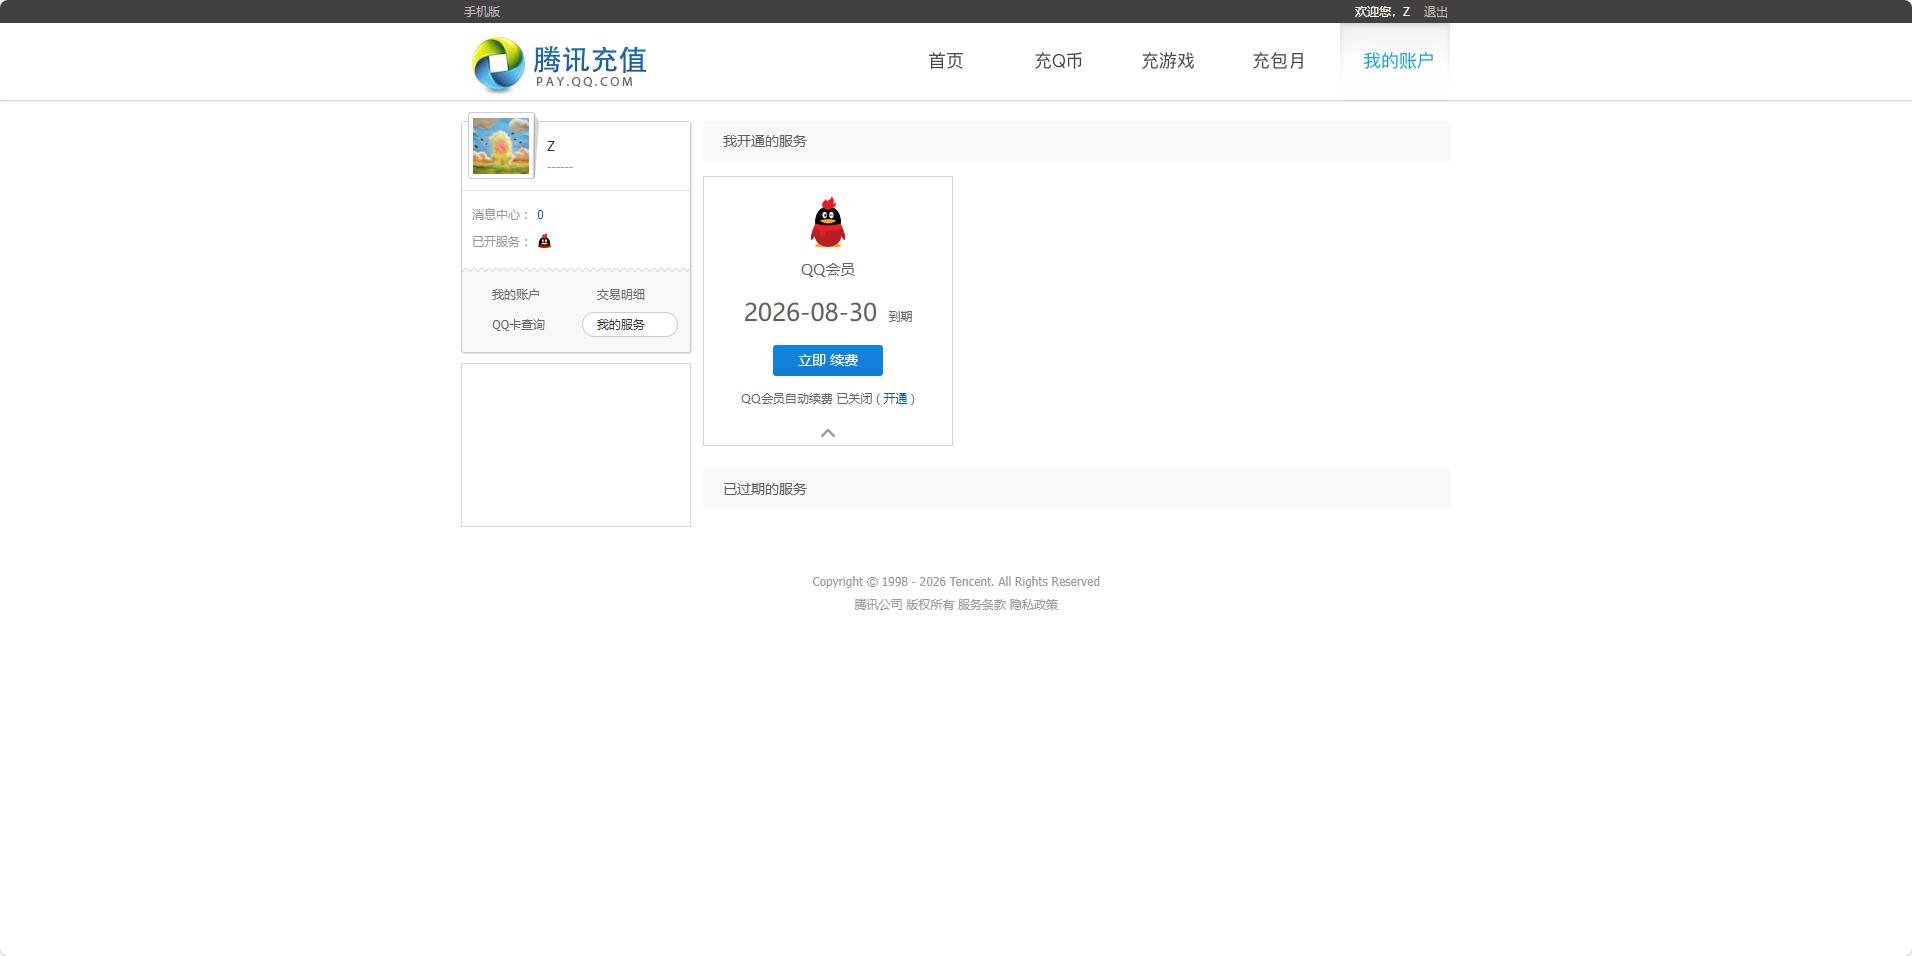The width and height of the screenshot is (1912, 956).
Task: Expand the 我开通的服务 section header
Action: click(764, 141)
